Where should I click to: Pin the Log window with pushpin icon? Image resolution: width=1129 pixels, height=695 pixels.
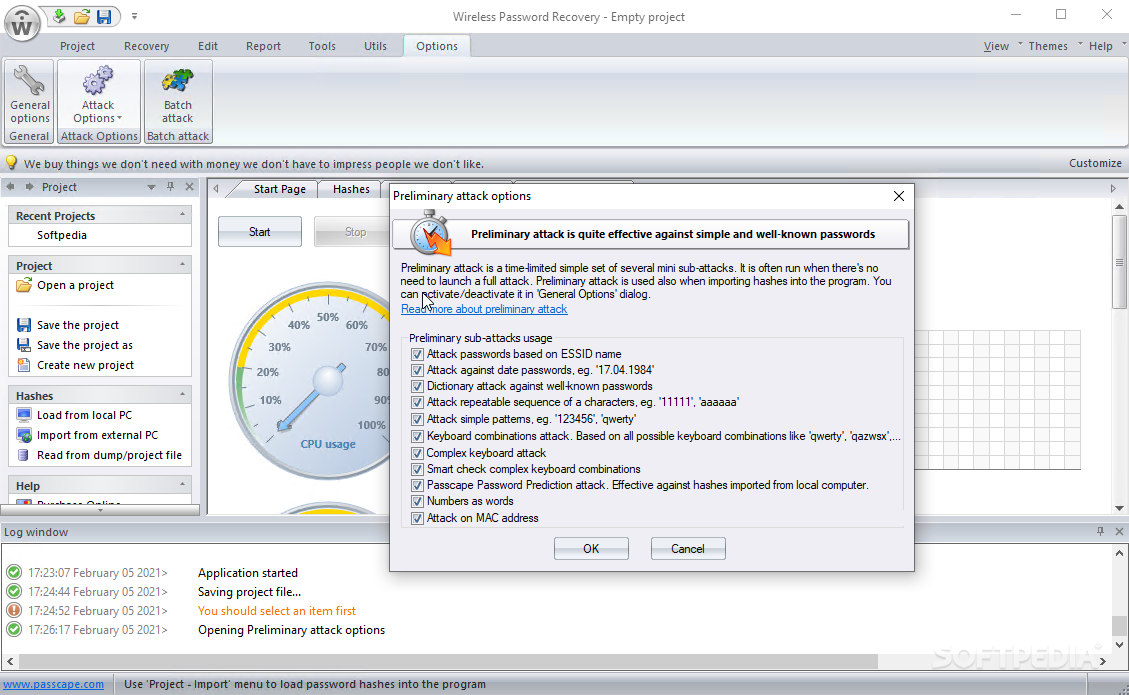(1100, 532)
